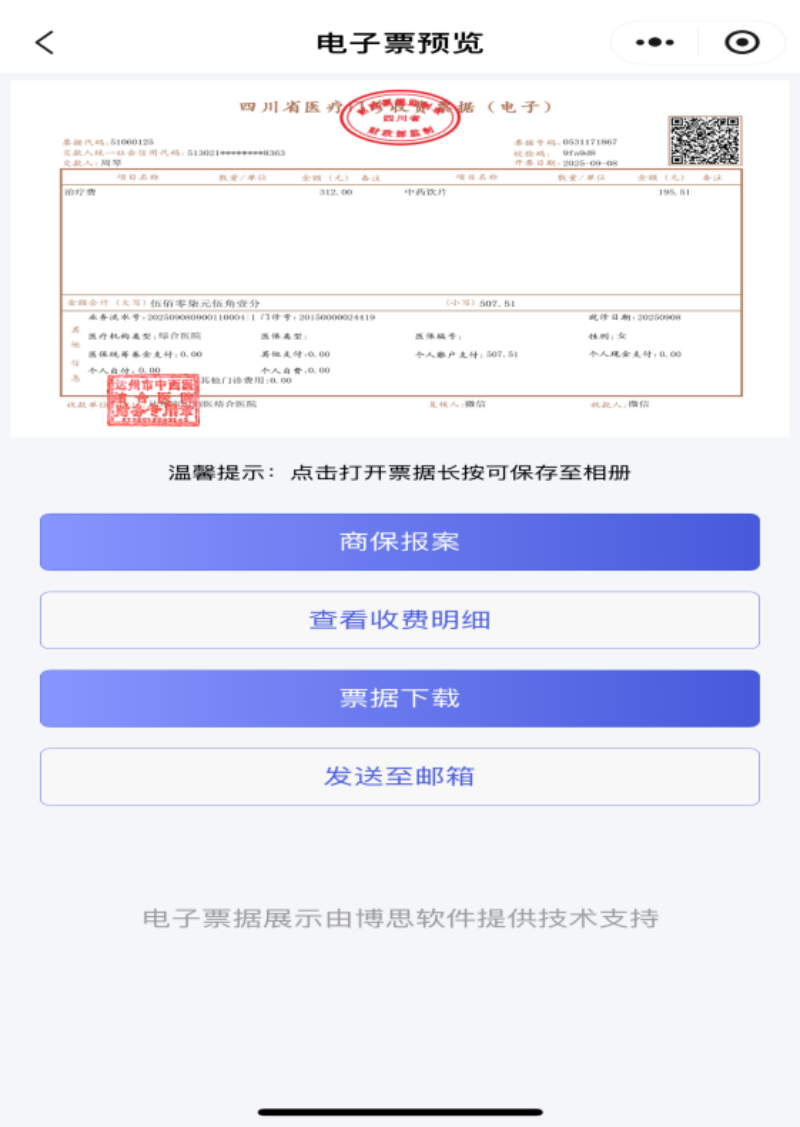Viewport: 800px width, 1127px height.
Task: Tap the home indicator bar at bottom
Action: click(x=400, y=1113)
